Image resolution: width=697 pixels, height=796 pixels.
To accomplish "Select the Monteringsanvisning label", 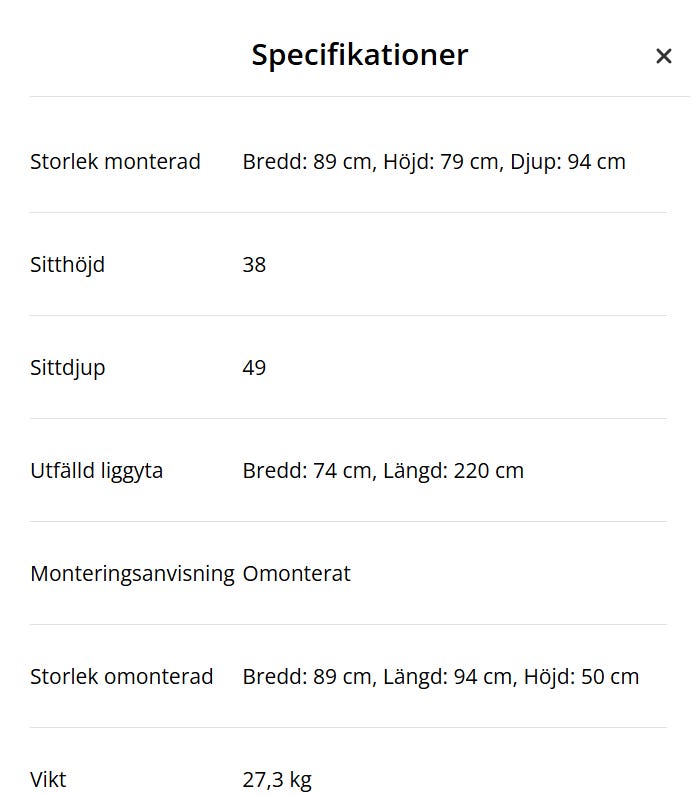I will point(132,573).
